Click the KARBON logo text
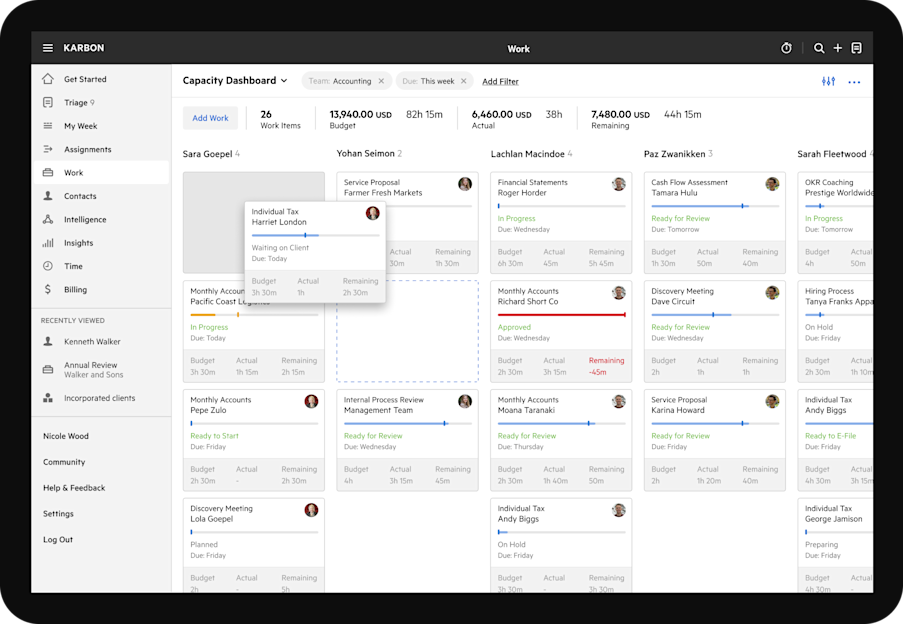The width and height of the screenshot is (903, 624). point(84,48)
